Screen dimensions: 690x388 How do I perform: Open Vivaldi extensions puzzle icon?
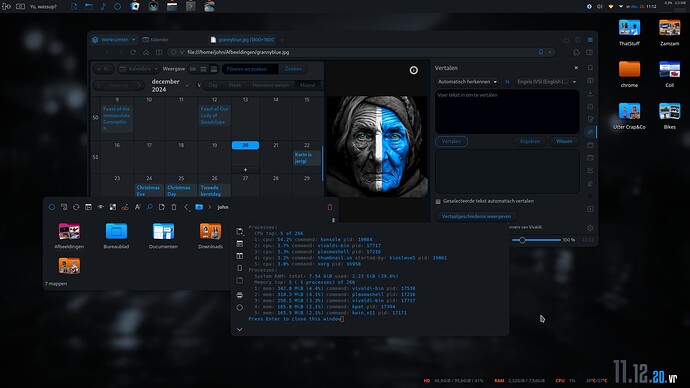tap(576, 52)
